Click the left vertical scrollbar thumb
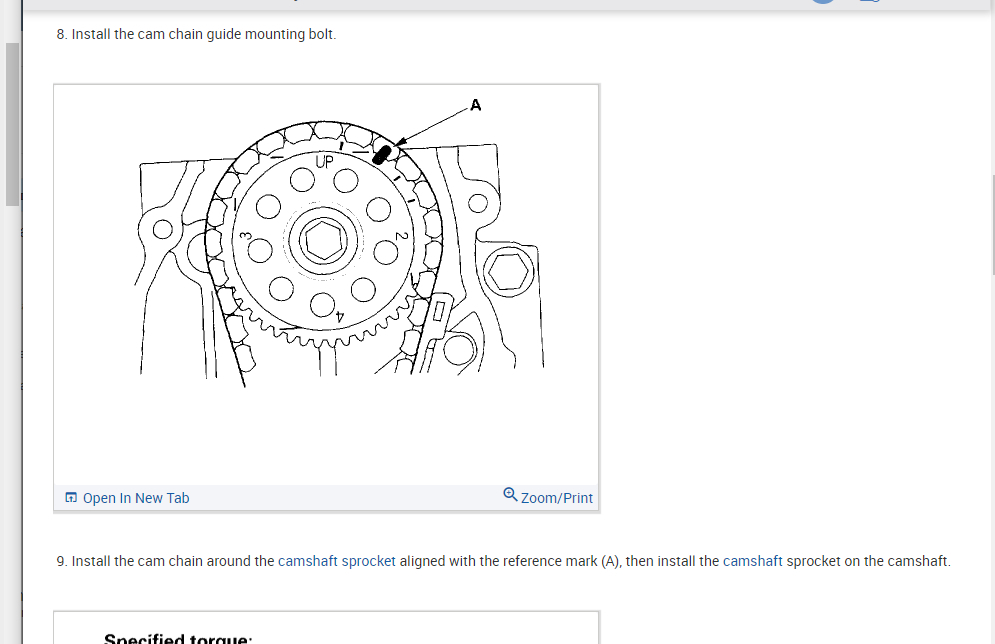 coord(12,124)
